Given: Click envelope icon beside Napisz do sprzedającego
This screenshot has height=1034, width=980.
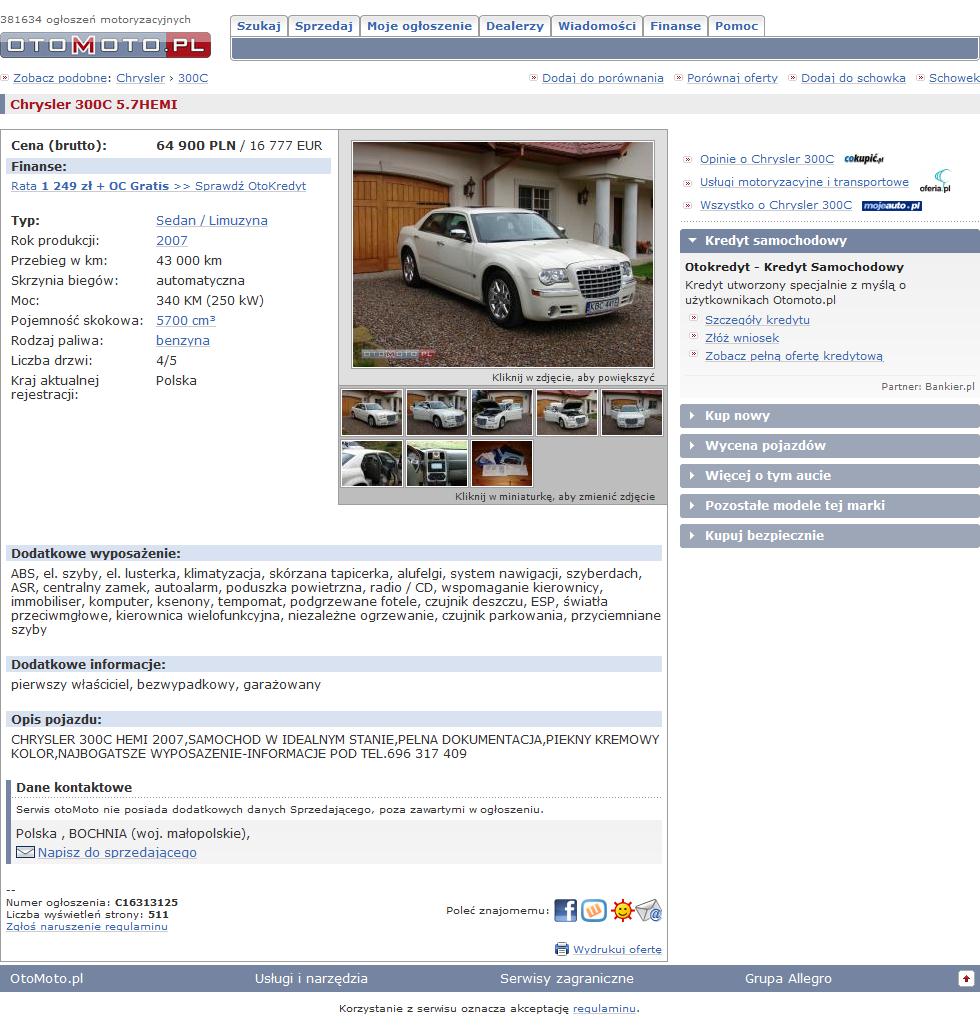Looking at the screenshot, I should [25, 852].
